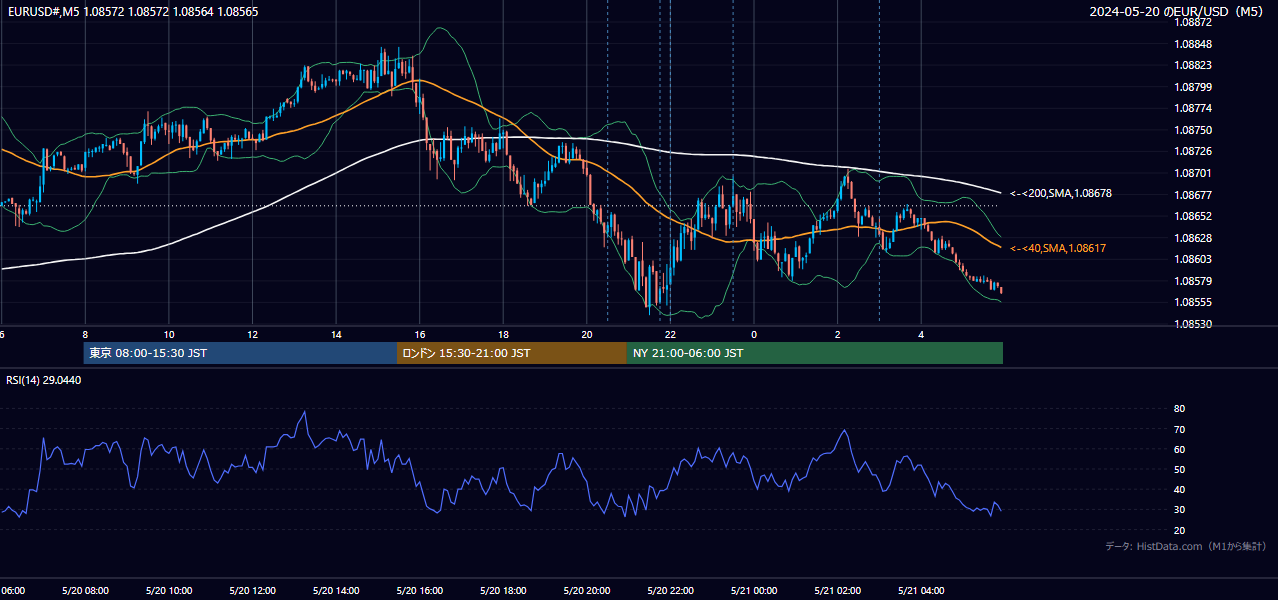1278x600 pixels.
Task: Click hour label 22 under the price chart
Action: click(x=670, y=335)
